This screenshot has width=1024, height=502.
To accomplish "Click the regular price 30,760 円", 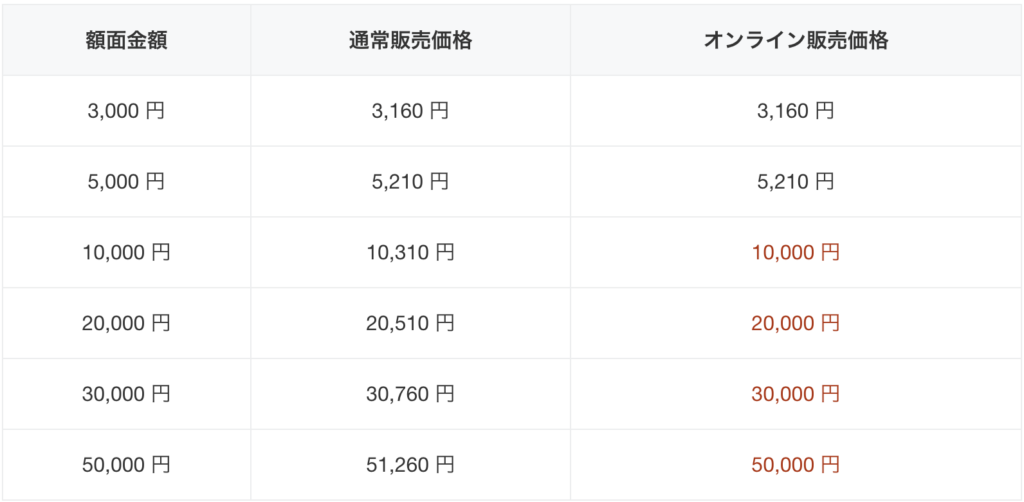I will coord(410,394).
